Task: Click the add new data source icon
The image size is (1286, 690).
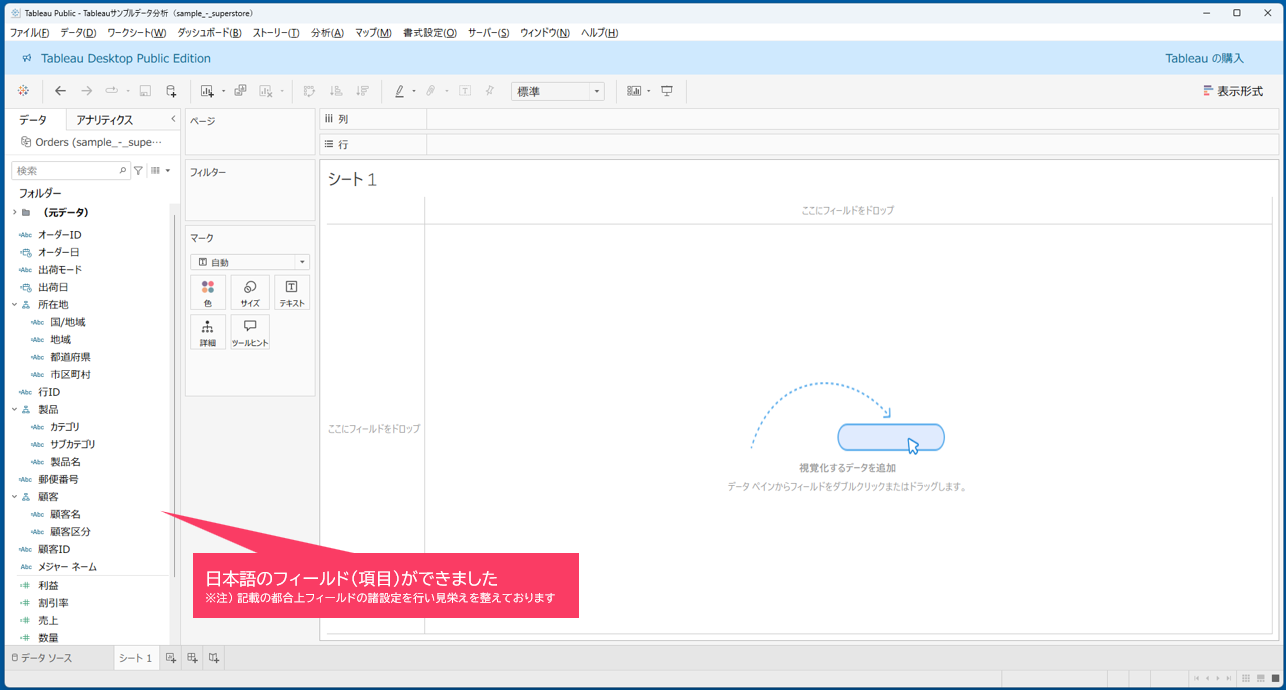Action: [171, 91]
